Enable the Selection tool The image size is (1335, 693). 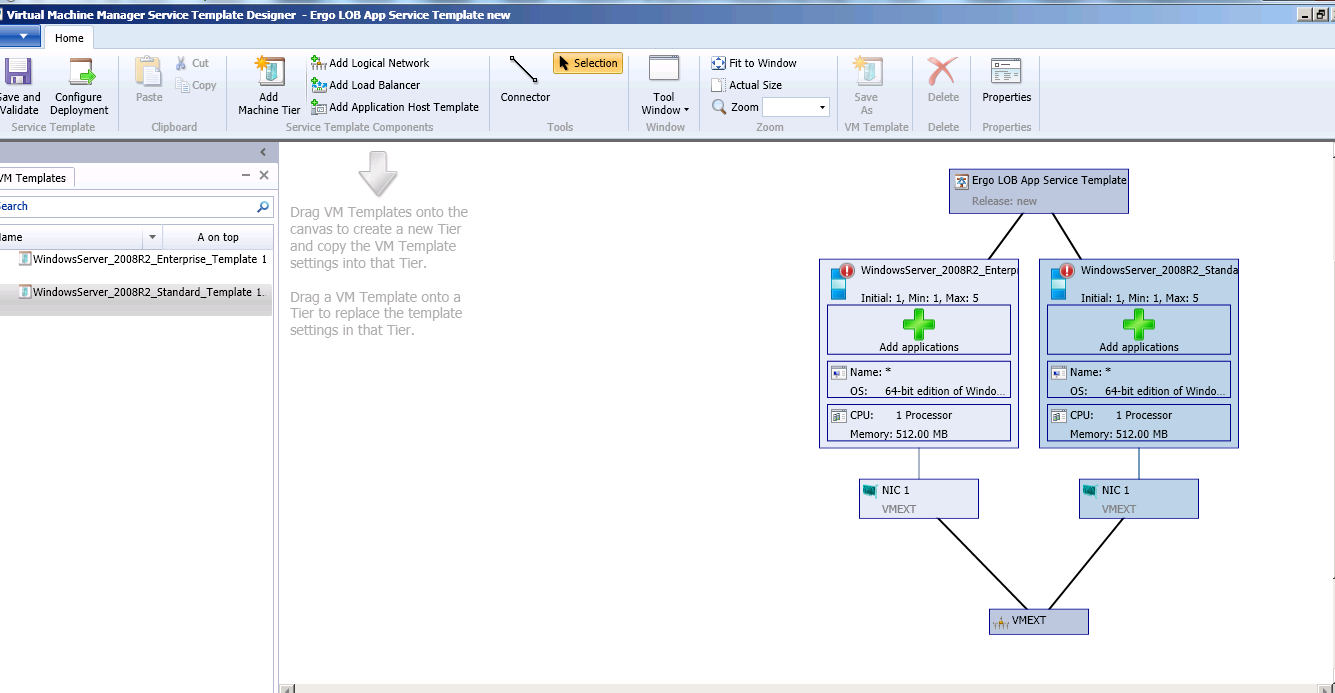click(588, 62)
